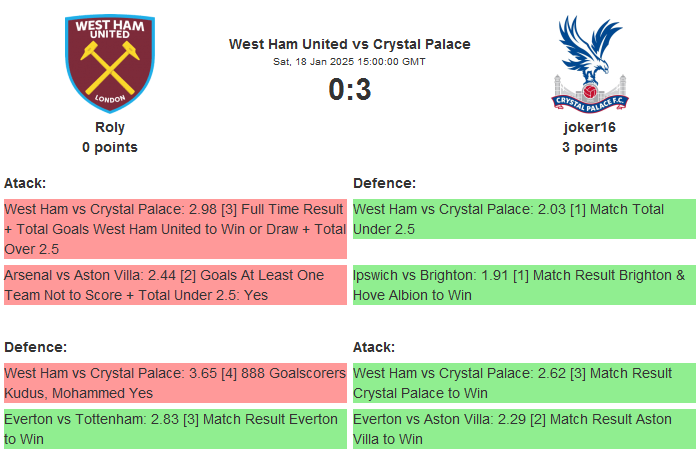Click joker16's lower Atack section heading
This screenshot has height=460, width=700.
(x=374, y=347)
